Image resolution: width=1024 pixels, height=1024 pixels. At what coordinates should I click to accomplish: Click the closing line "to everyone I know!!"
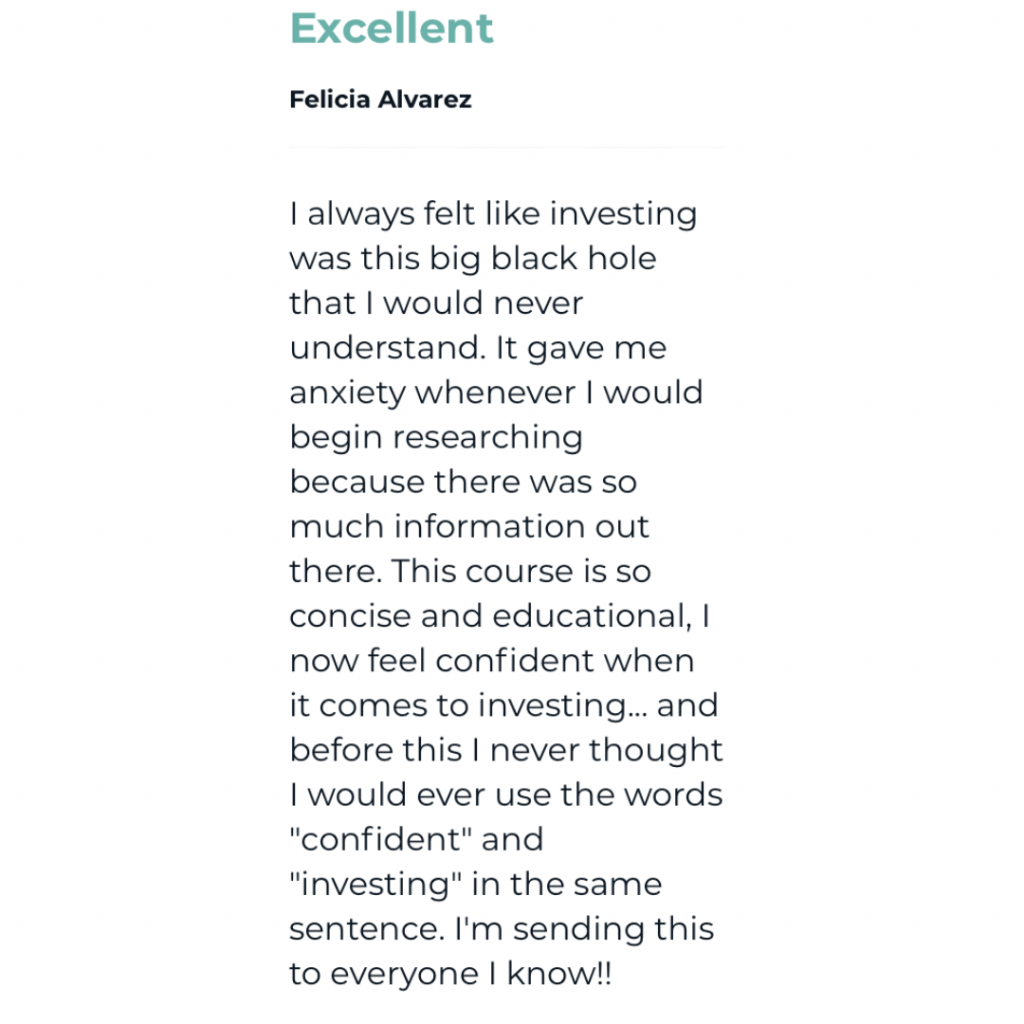[451, 974]
